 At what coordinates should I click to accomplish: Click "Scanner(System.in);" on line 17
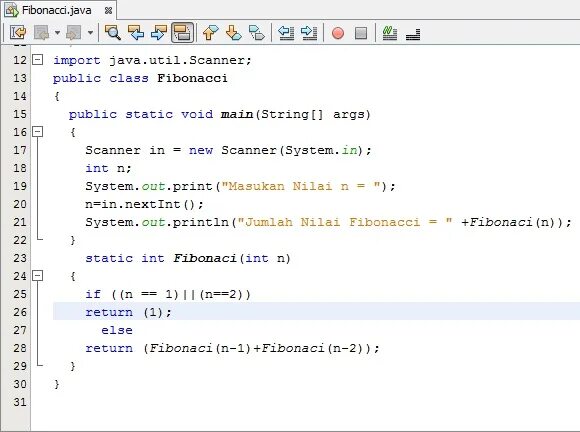click(x=296, y=150)
